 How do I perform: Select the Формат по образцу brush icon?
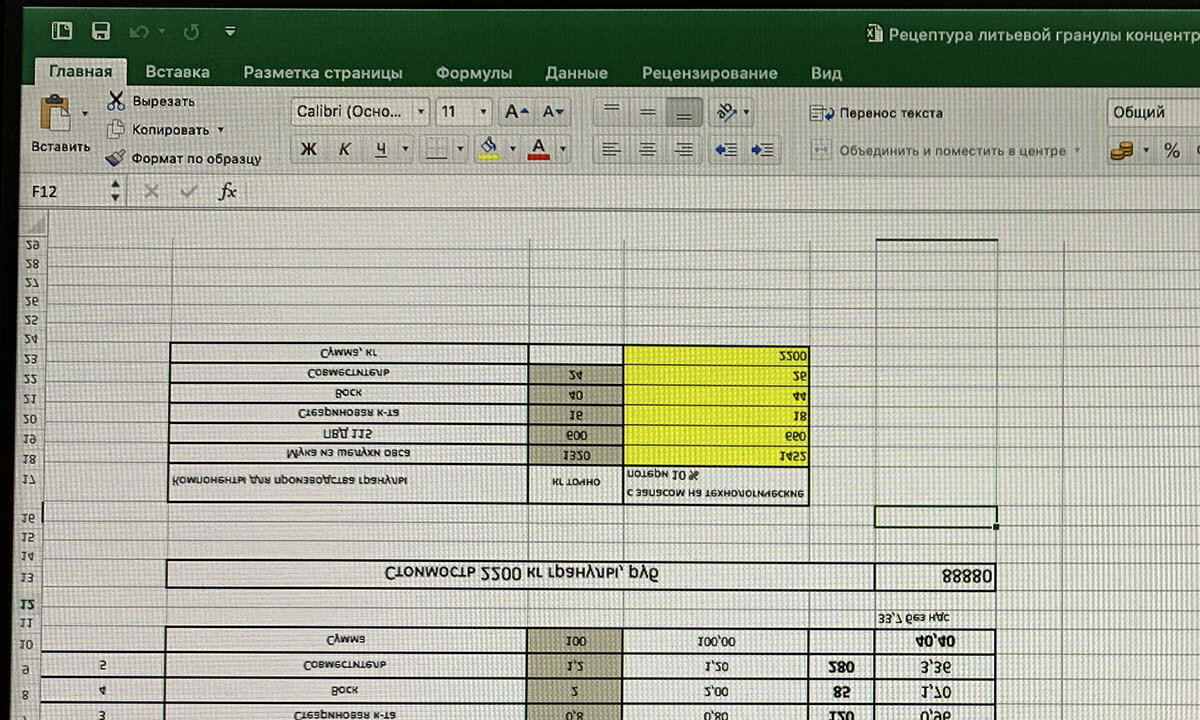[119, 158]
